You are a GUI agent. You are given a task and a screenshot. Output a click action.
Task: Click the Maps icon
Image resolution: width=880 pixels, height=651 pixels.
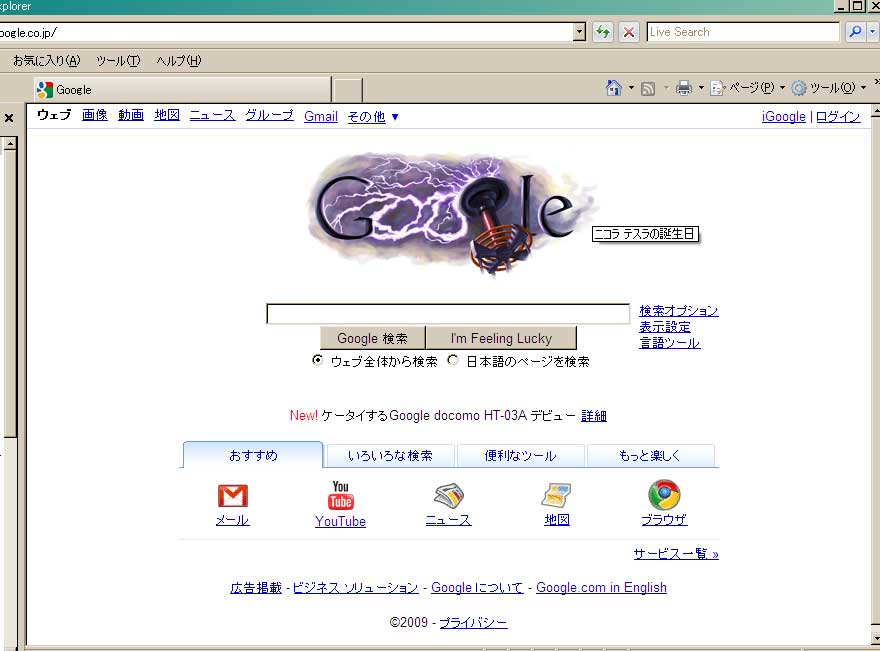click(556, 495)
